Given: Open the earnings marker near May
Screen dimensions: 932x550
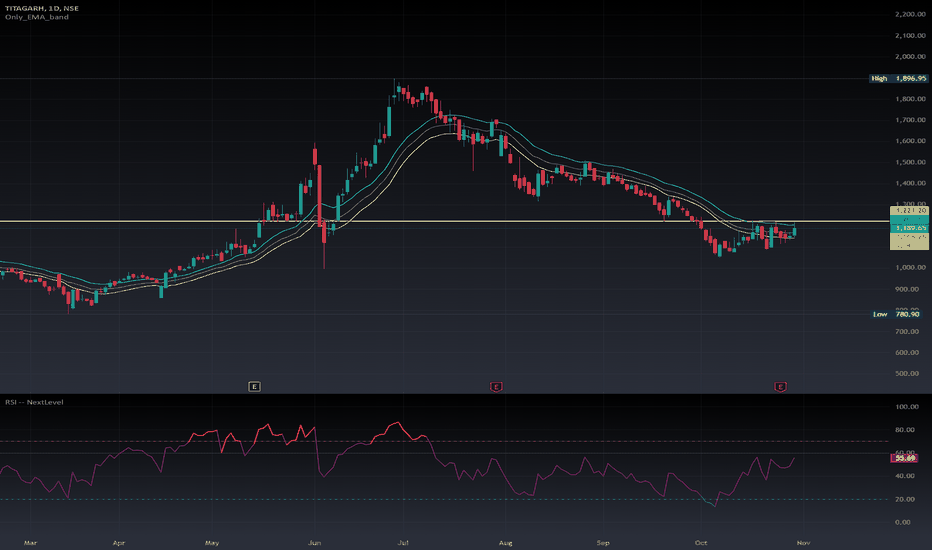Looking at the screenshot, I should tap(254, 386).
